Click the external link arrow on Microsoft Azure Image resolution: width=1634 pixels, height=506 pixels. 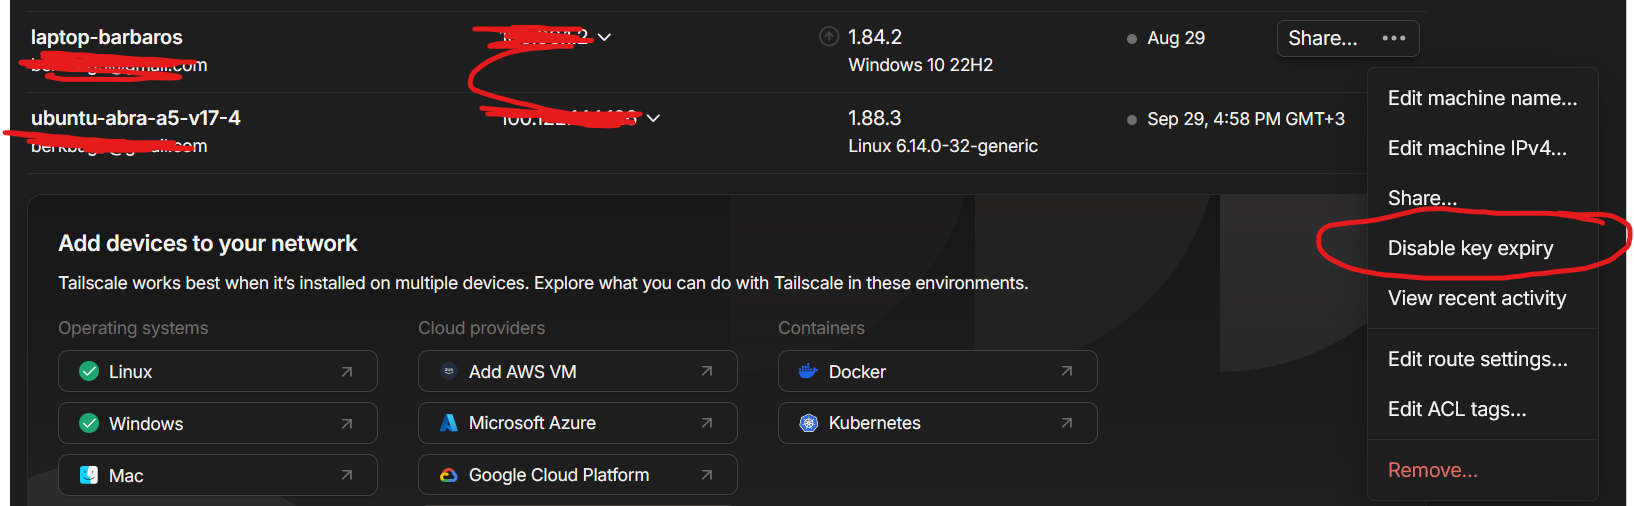(x=707, y=423)
